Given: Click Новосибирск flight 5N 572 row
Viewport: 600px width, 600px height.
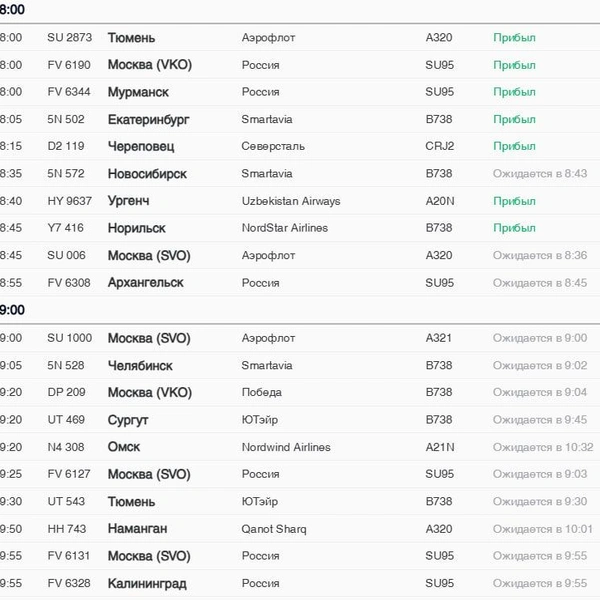Looking at the screenshot, I should point(300,174).
